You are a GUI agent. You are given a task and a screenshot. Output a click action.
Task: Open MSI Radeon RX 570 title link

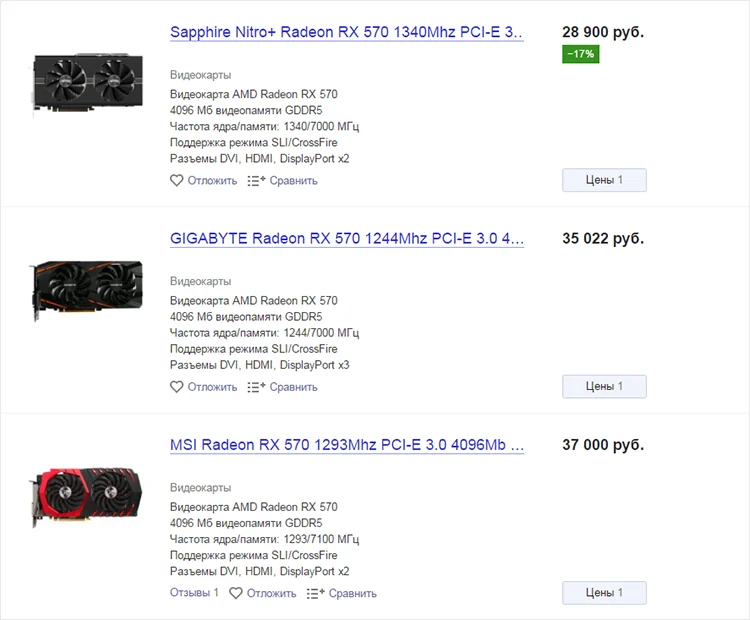click(347, 444)
